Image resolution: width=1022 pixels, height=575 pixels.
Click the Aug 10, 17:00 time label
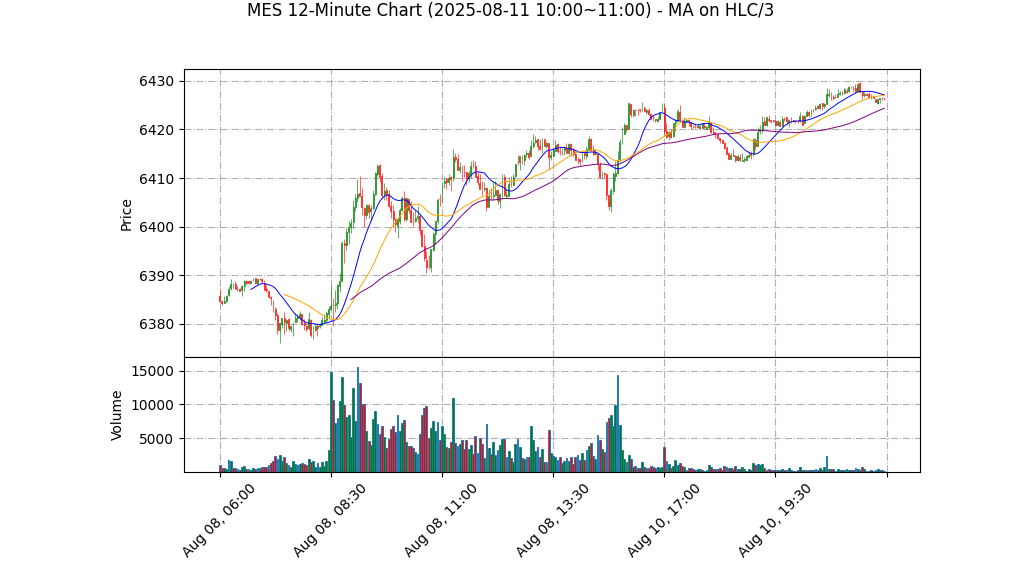click(x=663, y=520)
